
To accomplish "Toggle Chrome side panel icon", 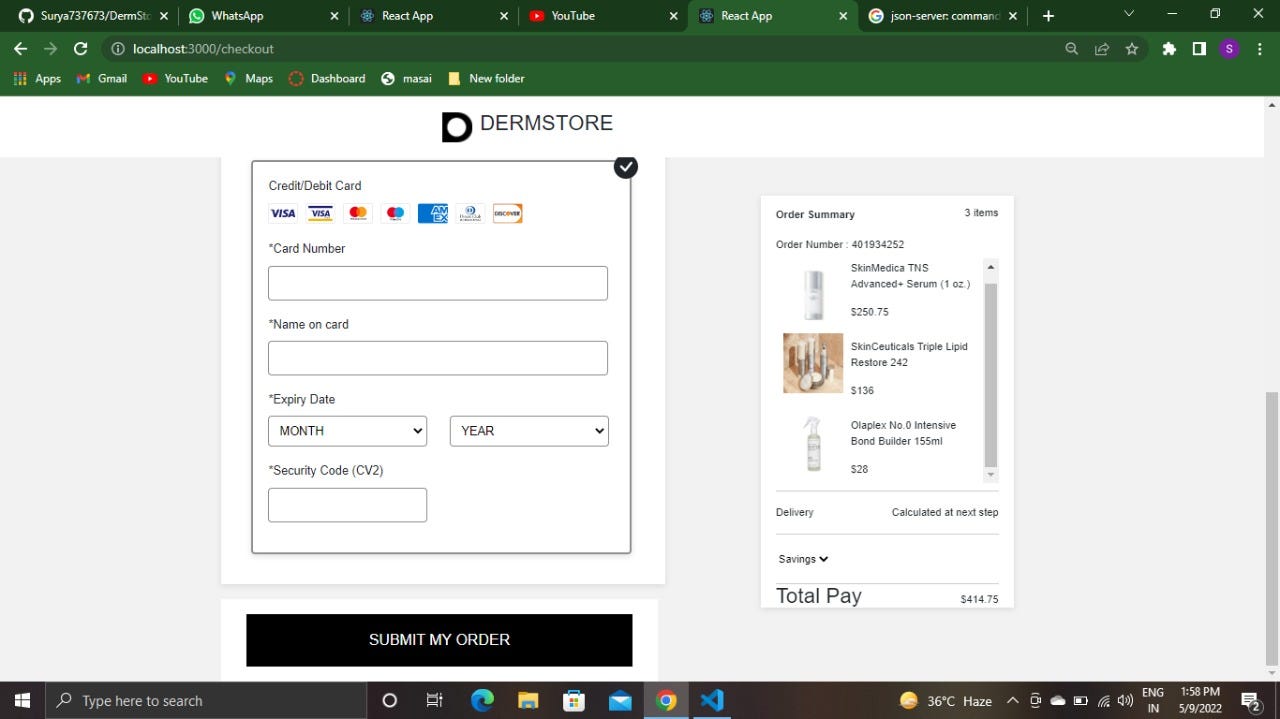I will 1199,48.
